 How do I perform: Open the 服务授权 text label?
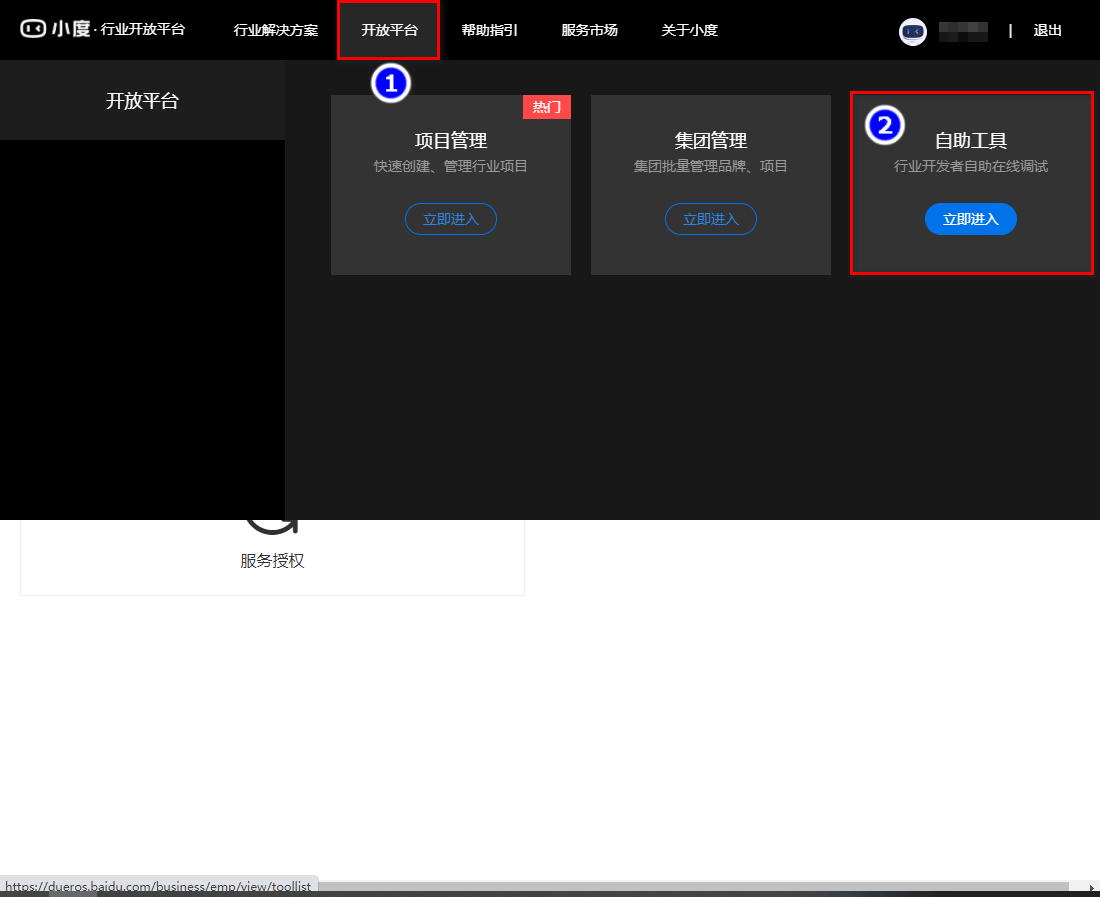[x=272, y=561]
